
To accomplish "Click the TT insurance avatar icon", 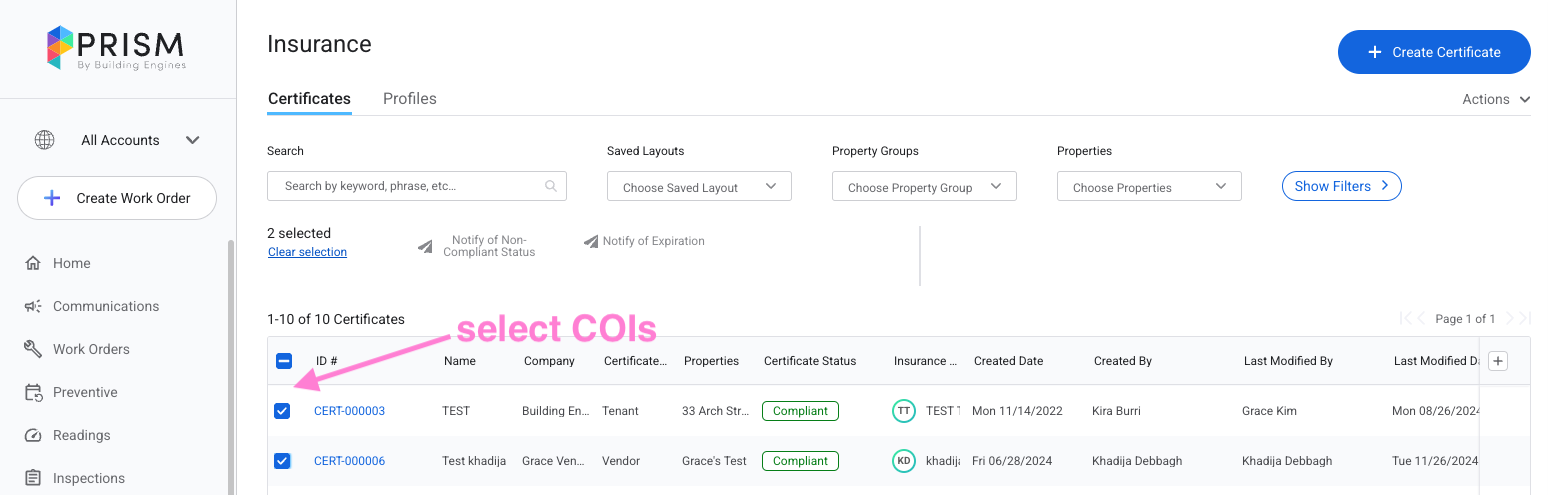I will (x=903, y=411).
